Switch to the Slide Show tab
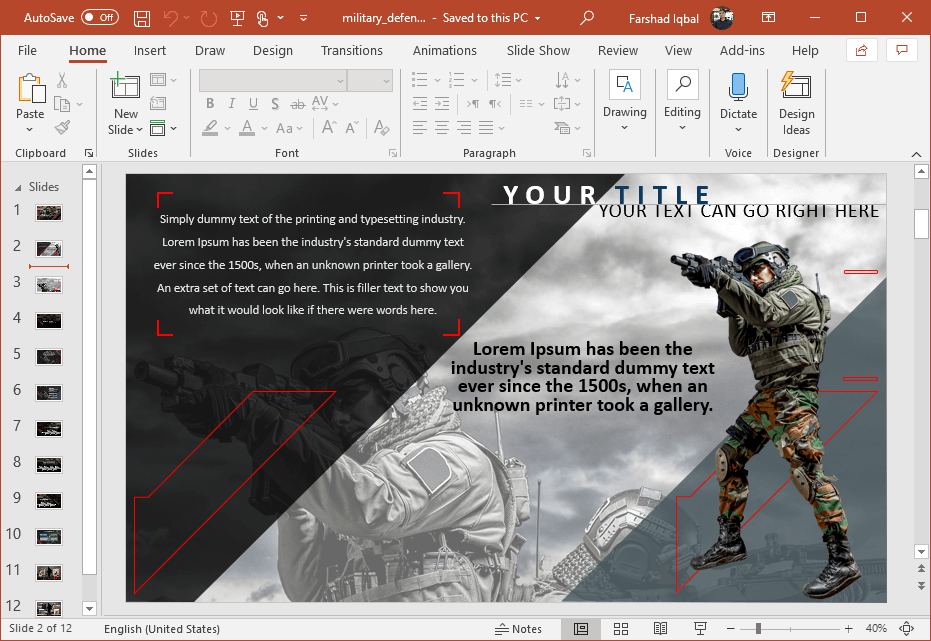 pyautogui.click(x=538, y=51)
